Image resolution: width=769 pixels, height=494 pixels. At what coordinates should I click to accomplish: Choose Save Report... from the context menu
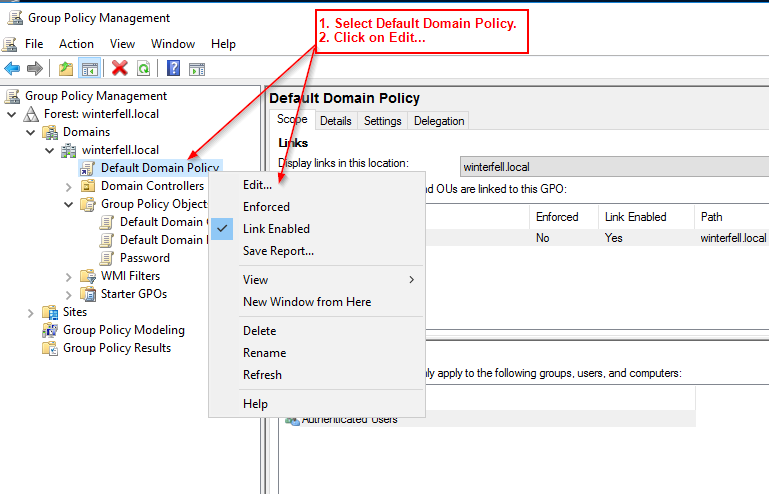coord(278,251)
